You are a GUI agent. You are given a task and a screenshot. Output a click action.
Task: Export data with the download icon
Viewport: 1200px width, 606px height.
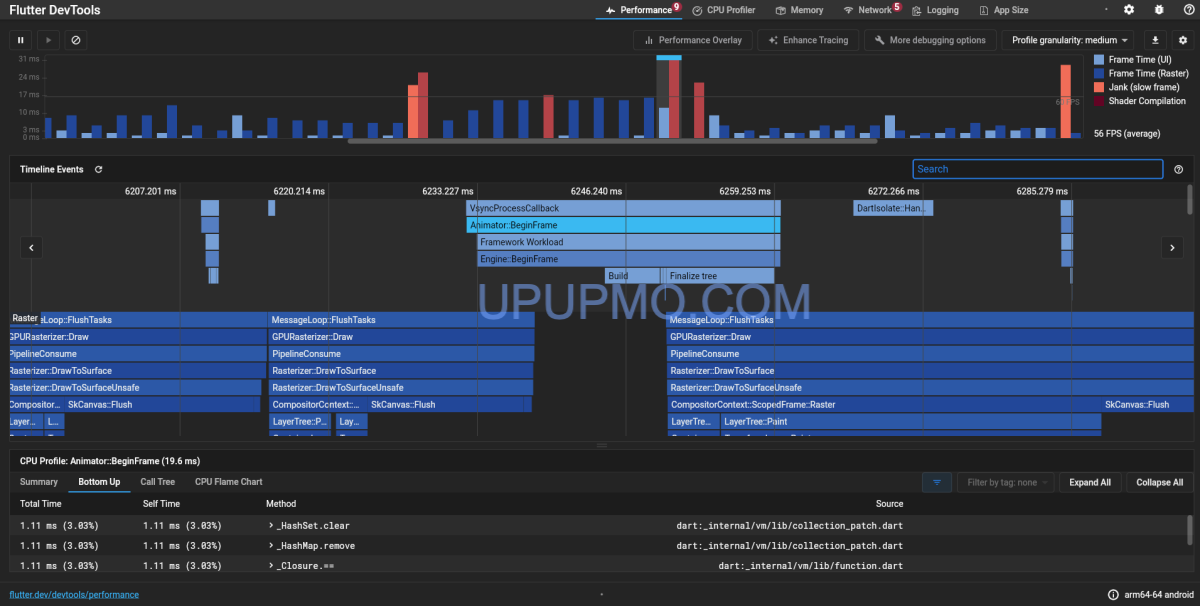pos(1156,40)
